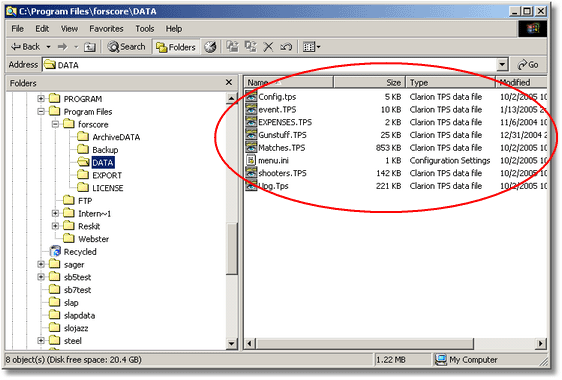Sort files by Name column header
Screen dimensions: 562x380
tap(289, 82)
